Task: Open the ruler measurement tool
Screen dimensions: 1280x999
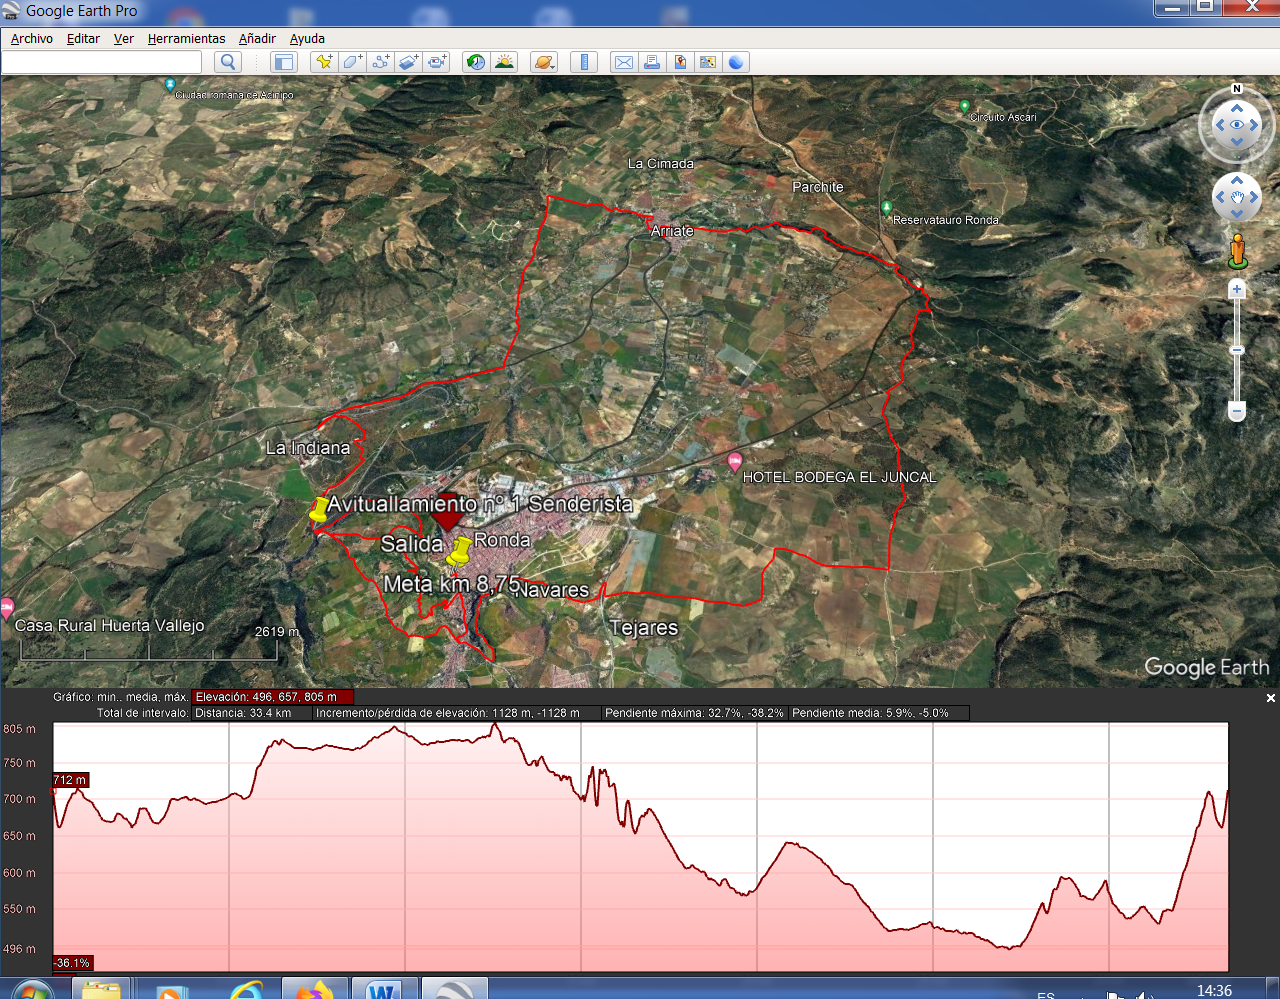Action: tap(584, 62)
